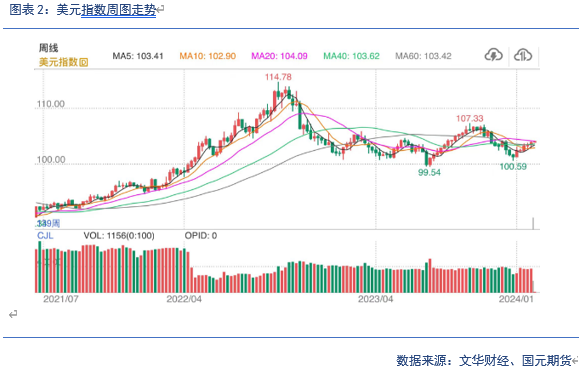The width and height of the screenshot is (580, 368).
Task: Select the 周线 period label
Action: pyautogui.click(x=48, y=48)
